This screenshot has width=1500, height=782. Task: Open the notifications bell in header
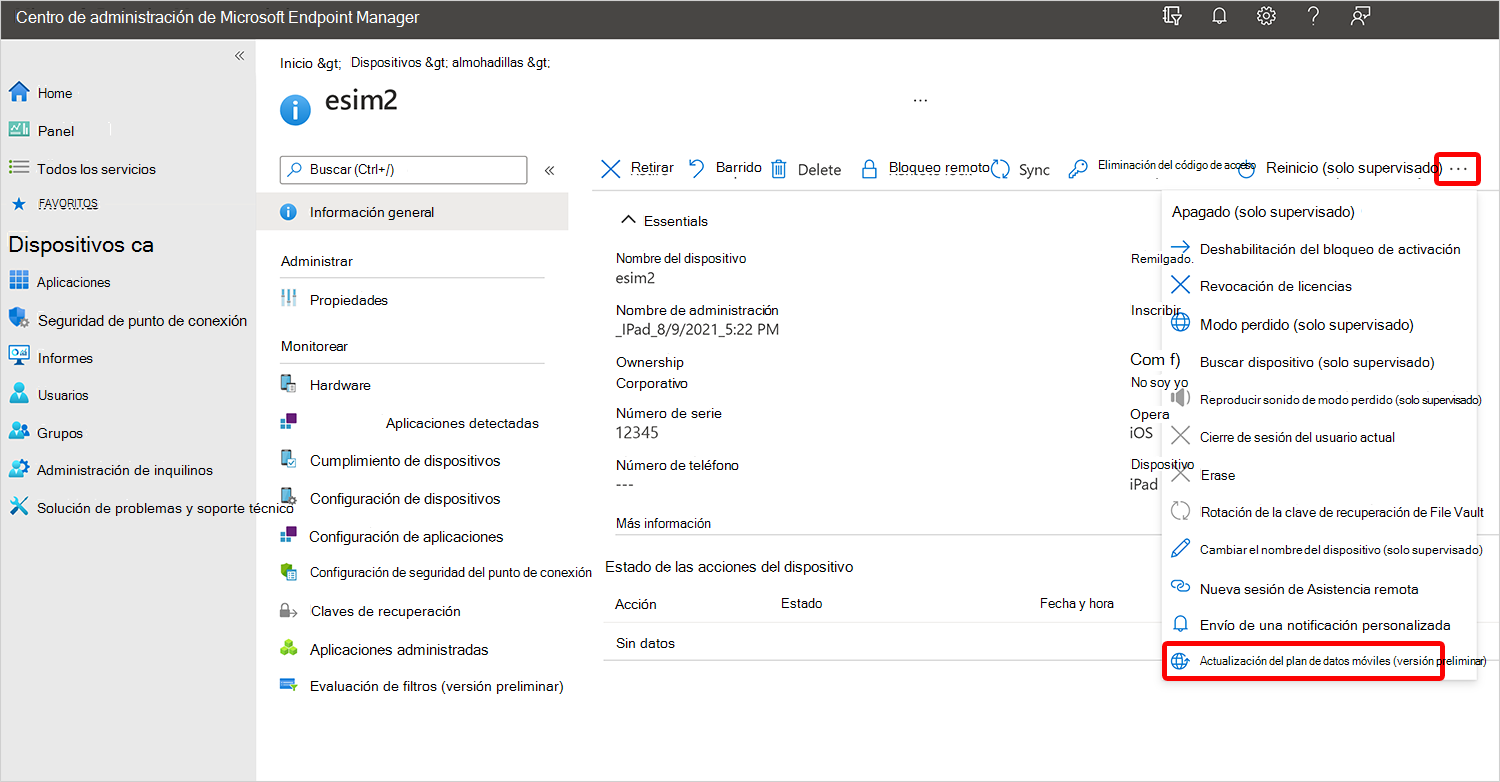1219,17
